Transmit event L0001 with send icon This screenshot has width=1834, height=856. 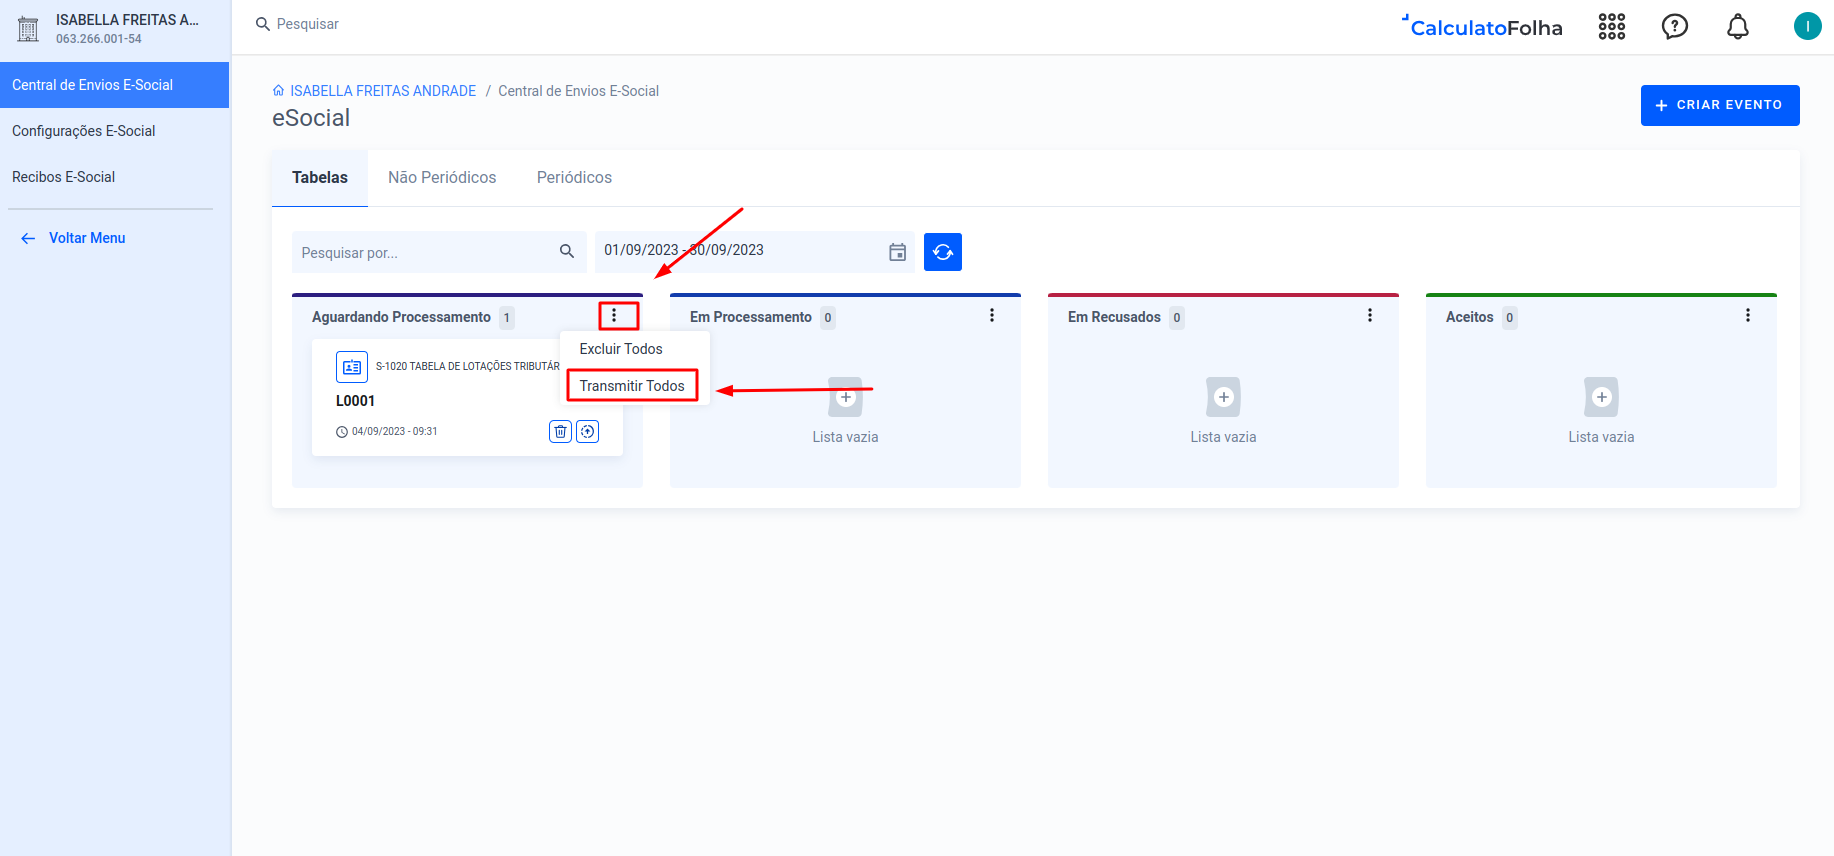(x=588, y=431)
